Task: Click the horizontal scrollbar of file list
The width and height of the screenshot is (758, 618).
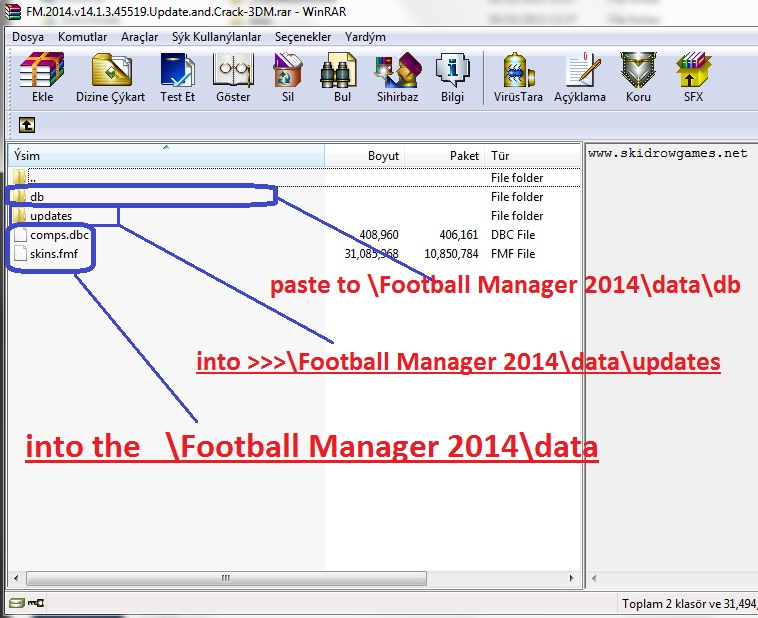Action: pyautogui.click(x=294, y=579)
